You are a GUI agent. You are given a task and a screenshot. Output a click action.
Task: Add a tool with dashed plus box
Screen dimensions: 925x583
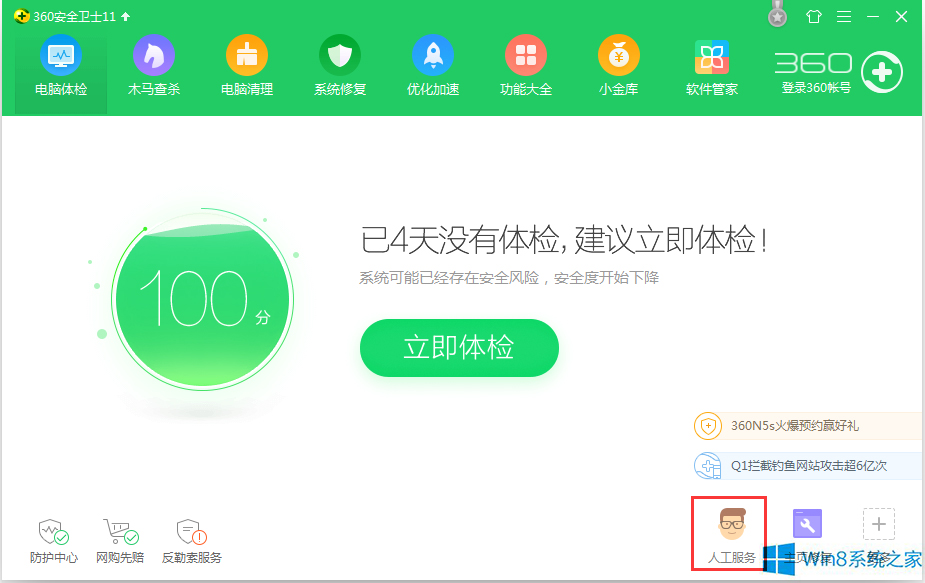coord(878,524)
